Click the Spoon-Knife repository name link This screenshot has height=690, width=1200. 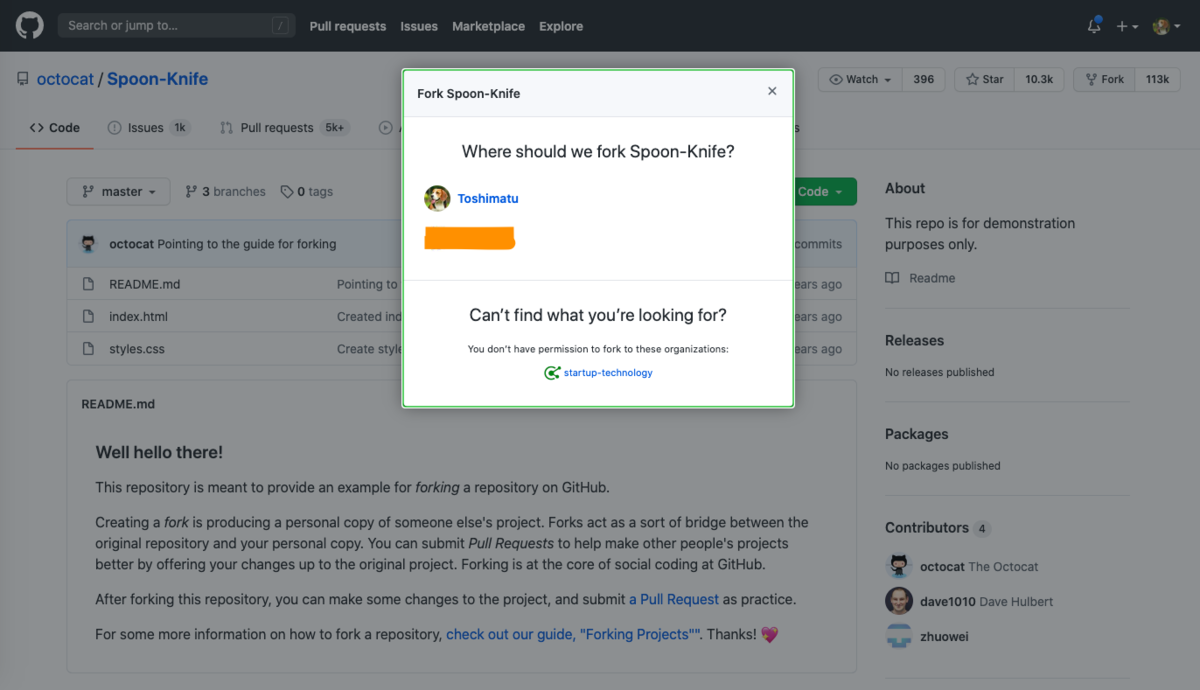pos(158,79)
